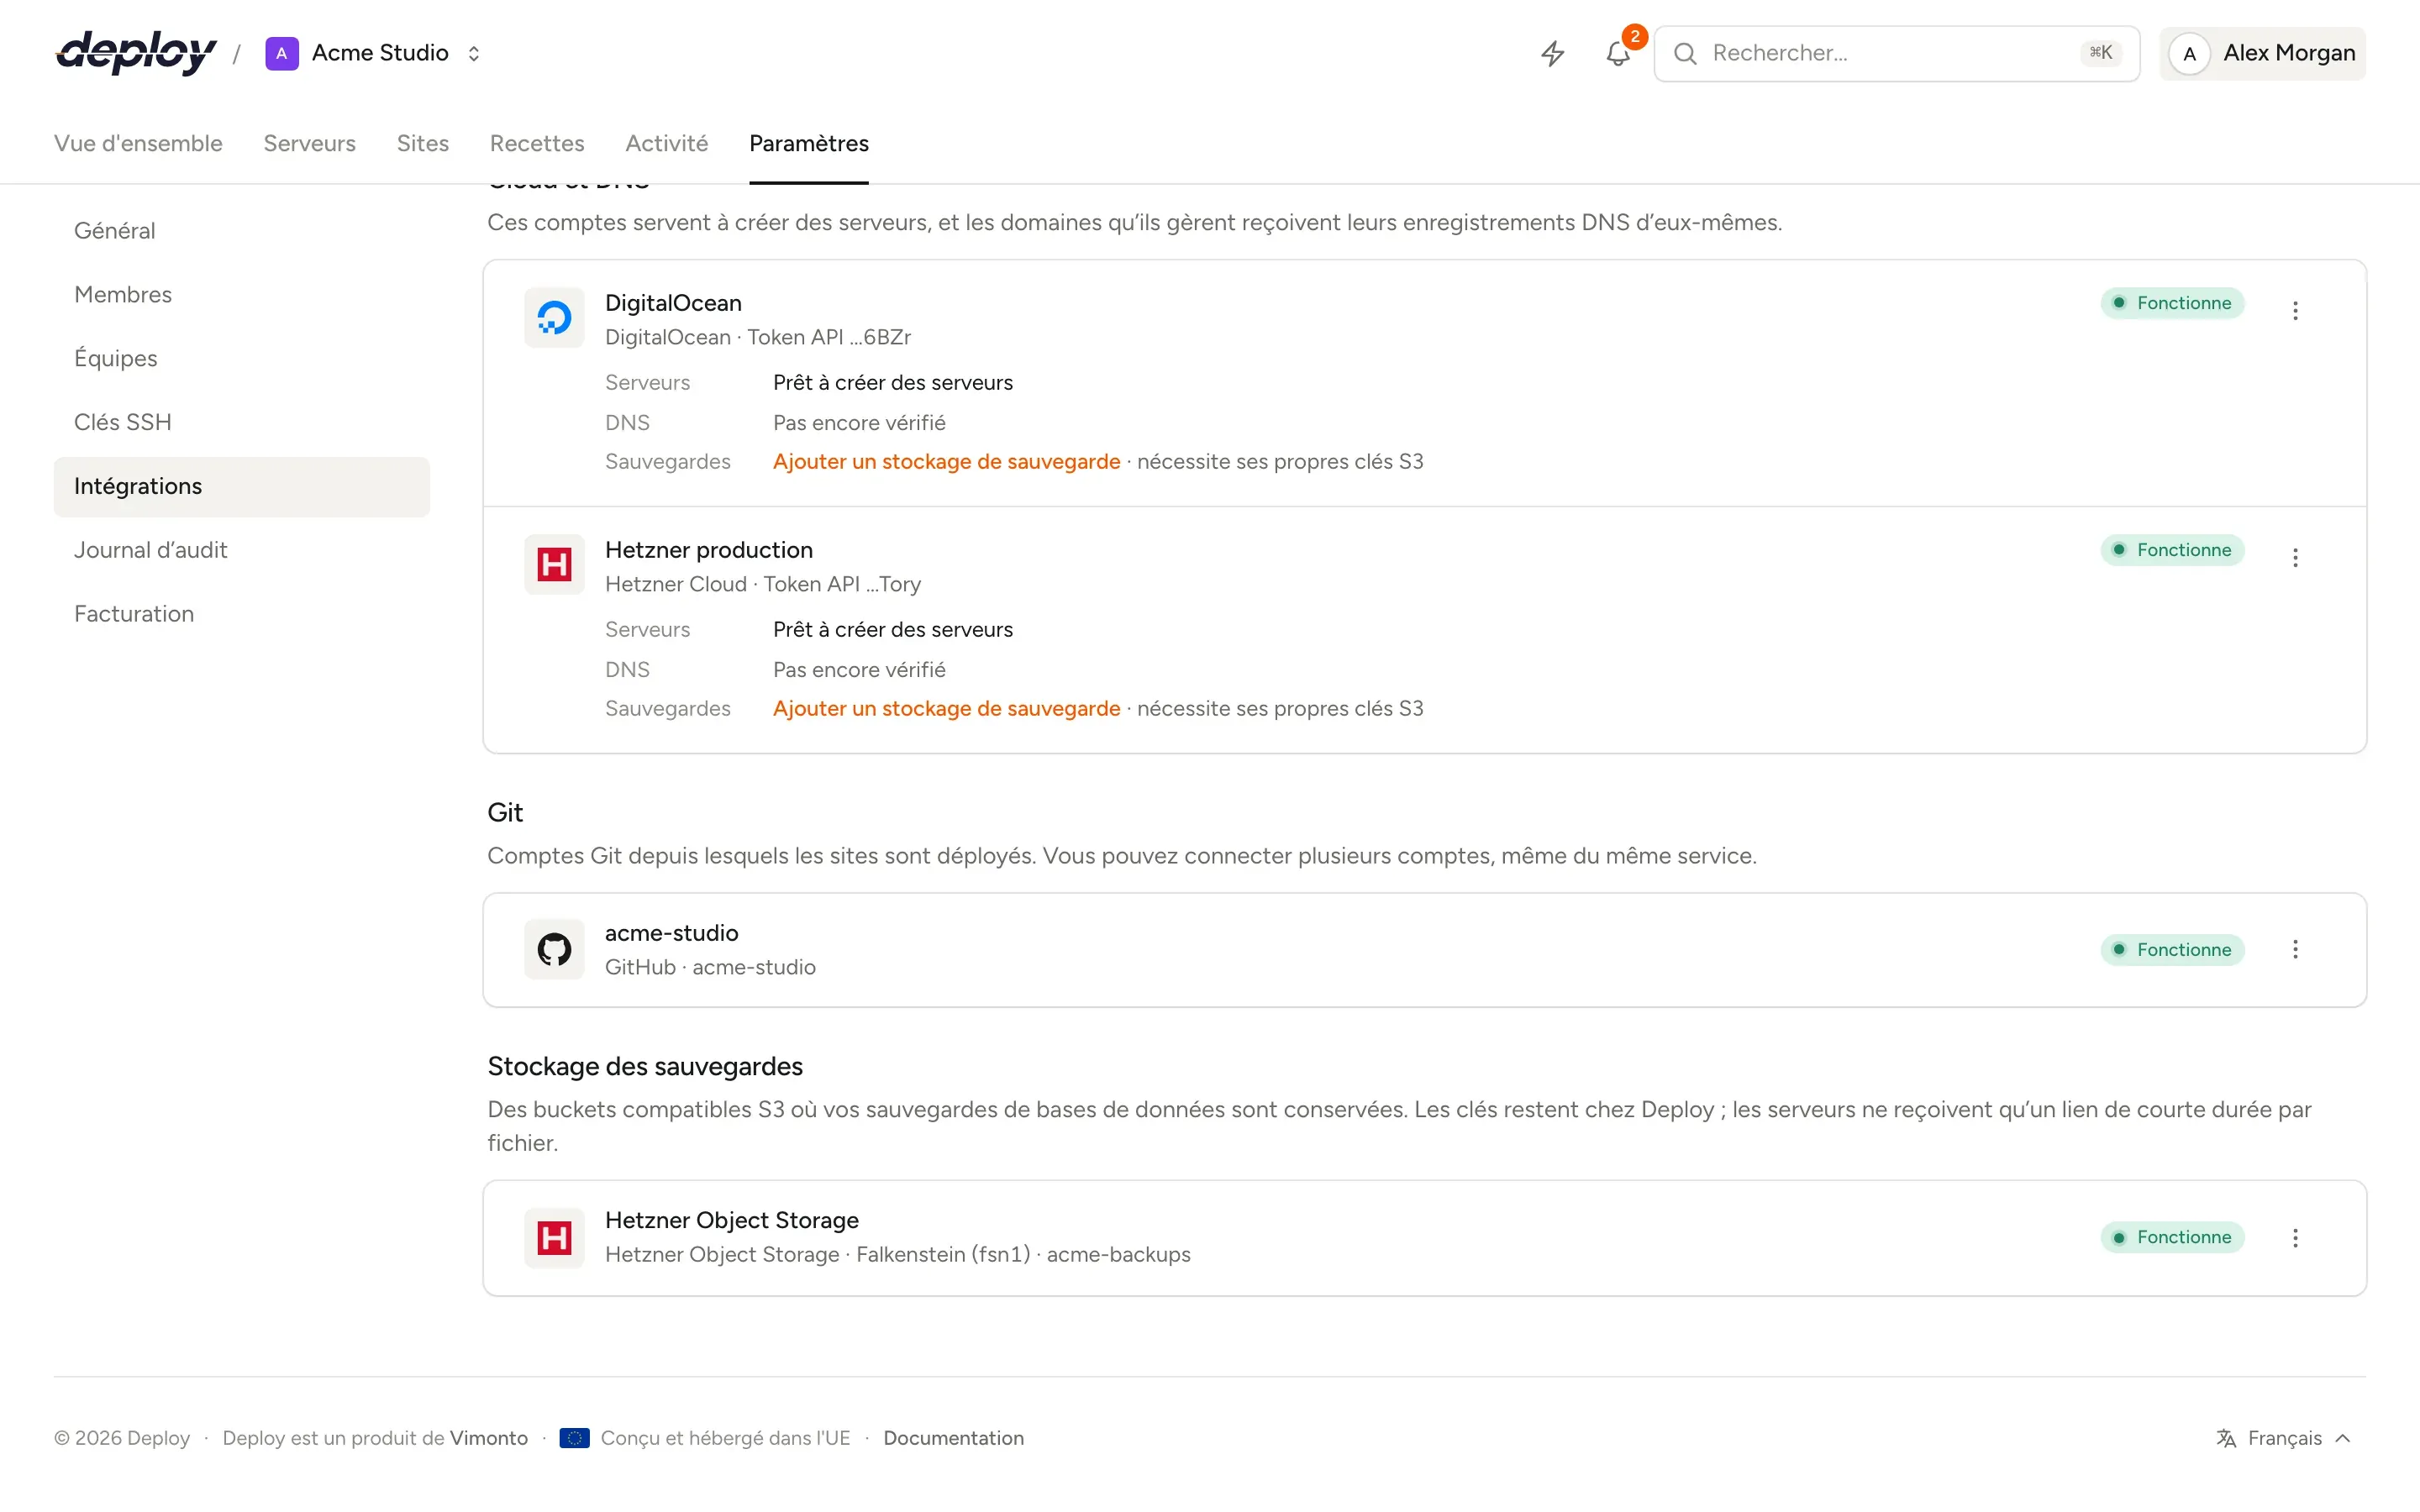The width and height of the screenshot is (2420, 1512).
Task: Click the Alex Morgan avatar circle
Action: [x=2189, y=53]
